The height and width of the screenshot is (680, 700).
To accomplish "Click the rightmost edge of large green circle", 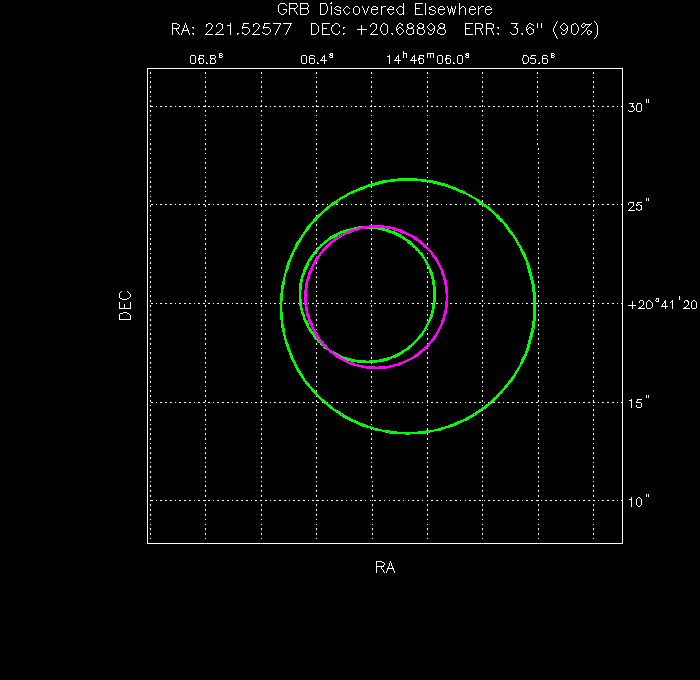I will click(535, 306).
